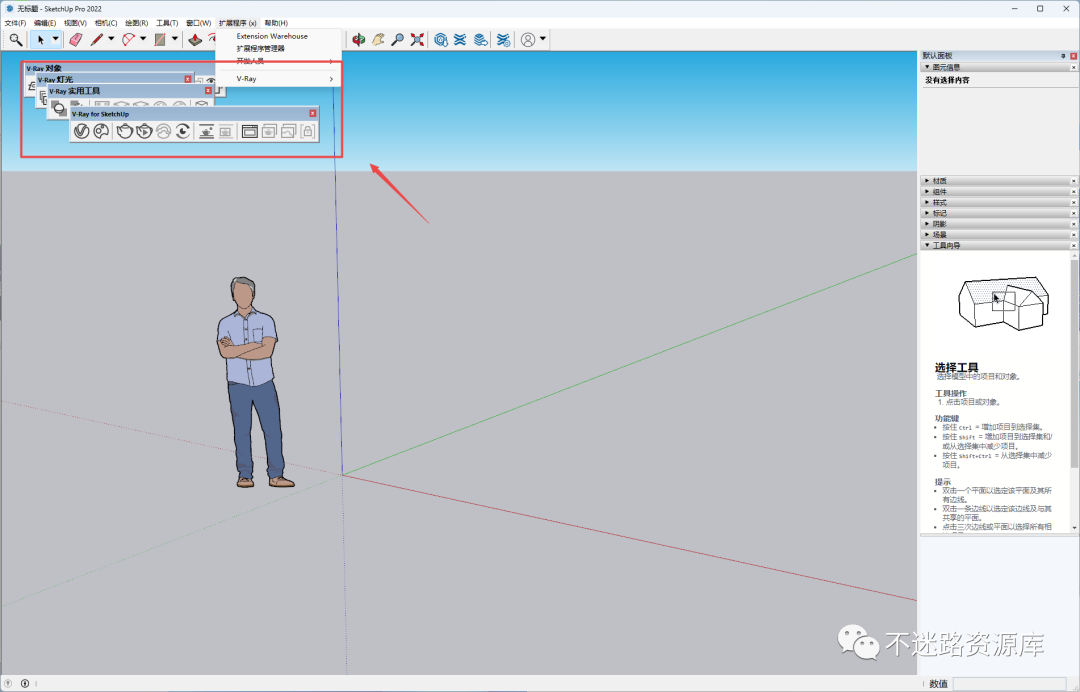Select the Arc drawing tool
The height and width of the screenshot is (692, 1080).
128,40
